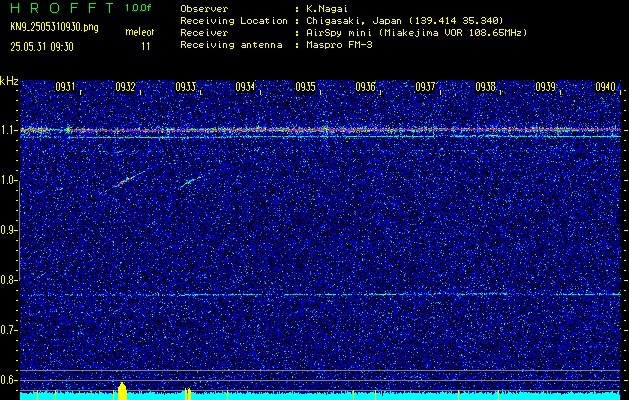629x400 pixels.
Task: Select antenna name Maspro FM-3
Action: pyautogui.click(x=339, y=45)
